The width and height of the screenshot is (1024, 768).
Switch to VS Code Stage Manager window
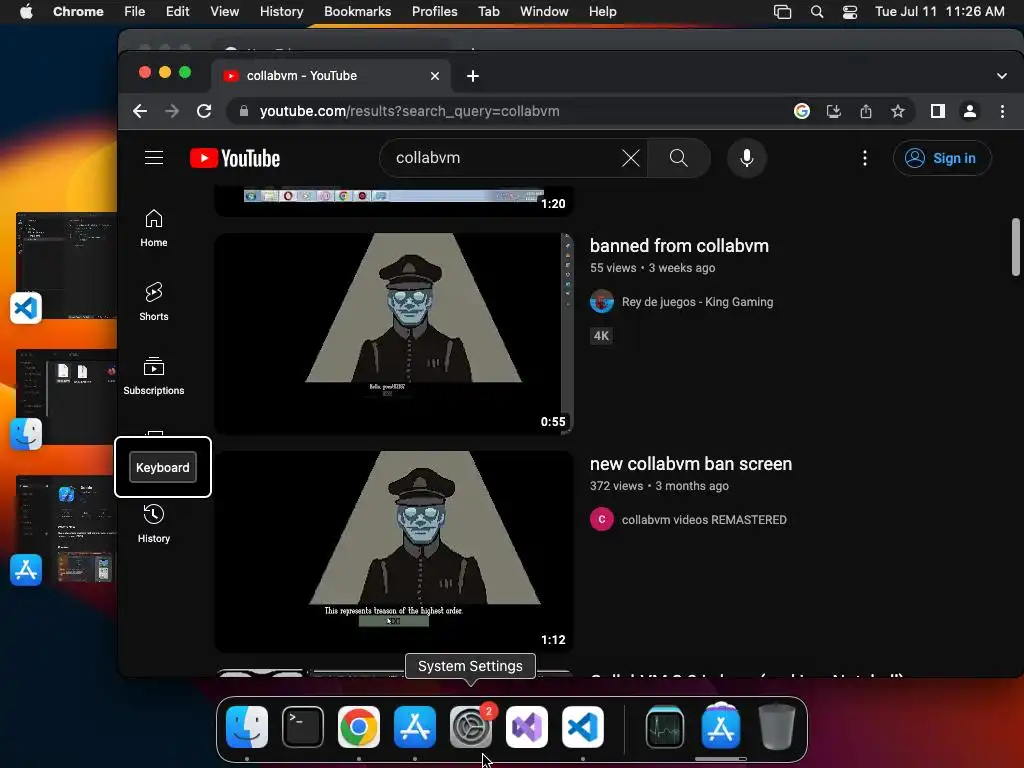[65, 265]
